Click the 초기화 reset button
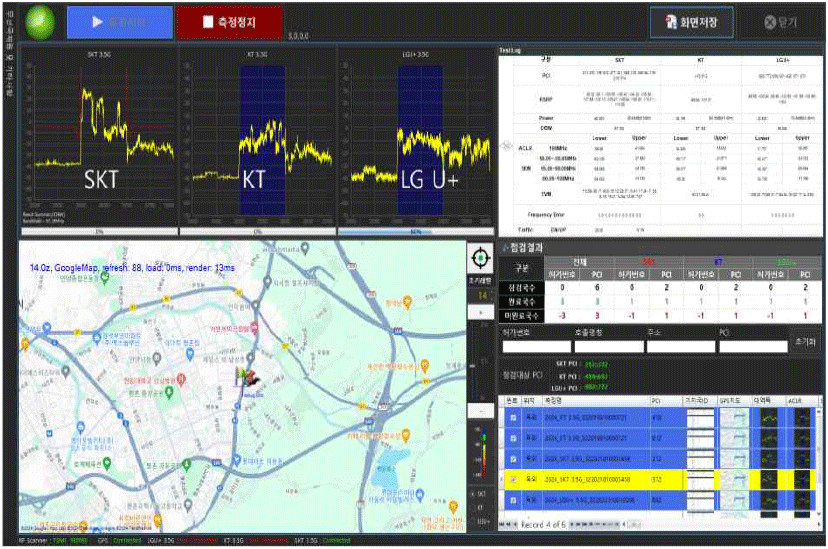Viewport: 828px width, 549px height. 805,342
